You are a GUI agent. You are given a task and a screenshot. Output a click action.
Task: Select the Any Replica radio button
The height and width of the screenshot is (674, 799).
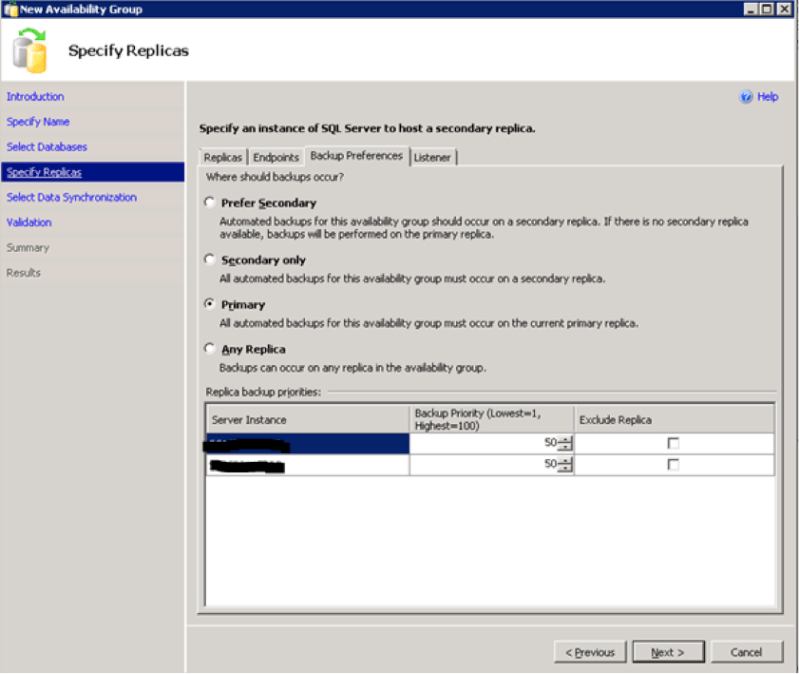209,348
